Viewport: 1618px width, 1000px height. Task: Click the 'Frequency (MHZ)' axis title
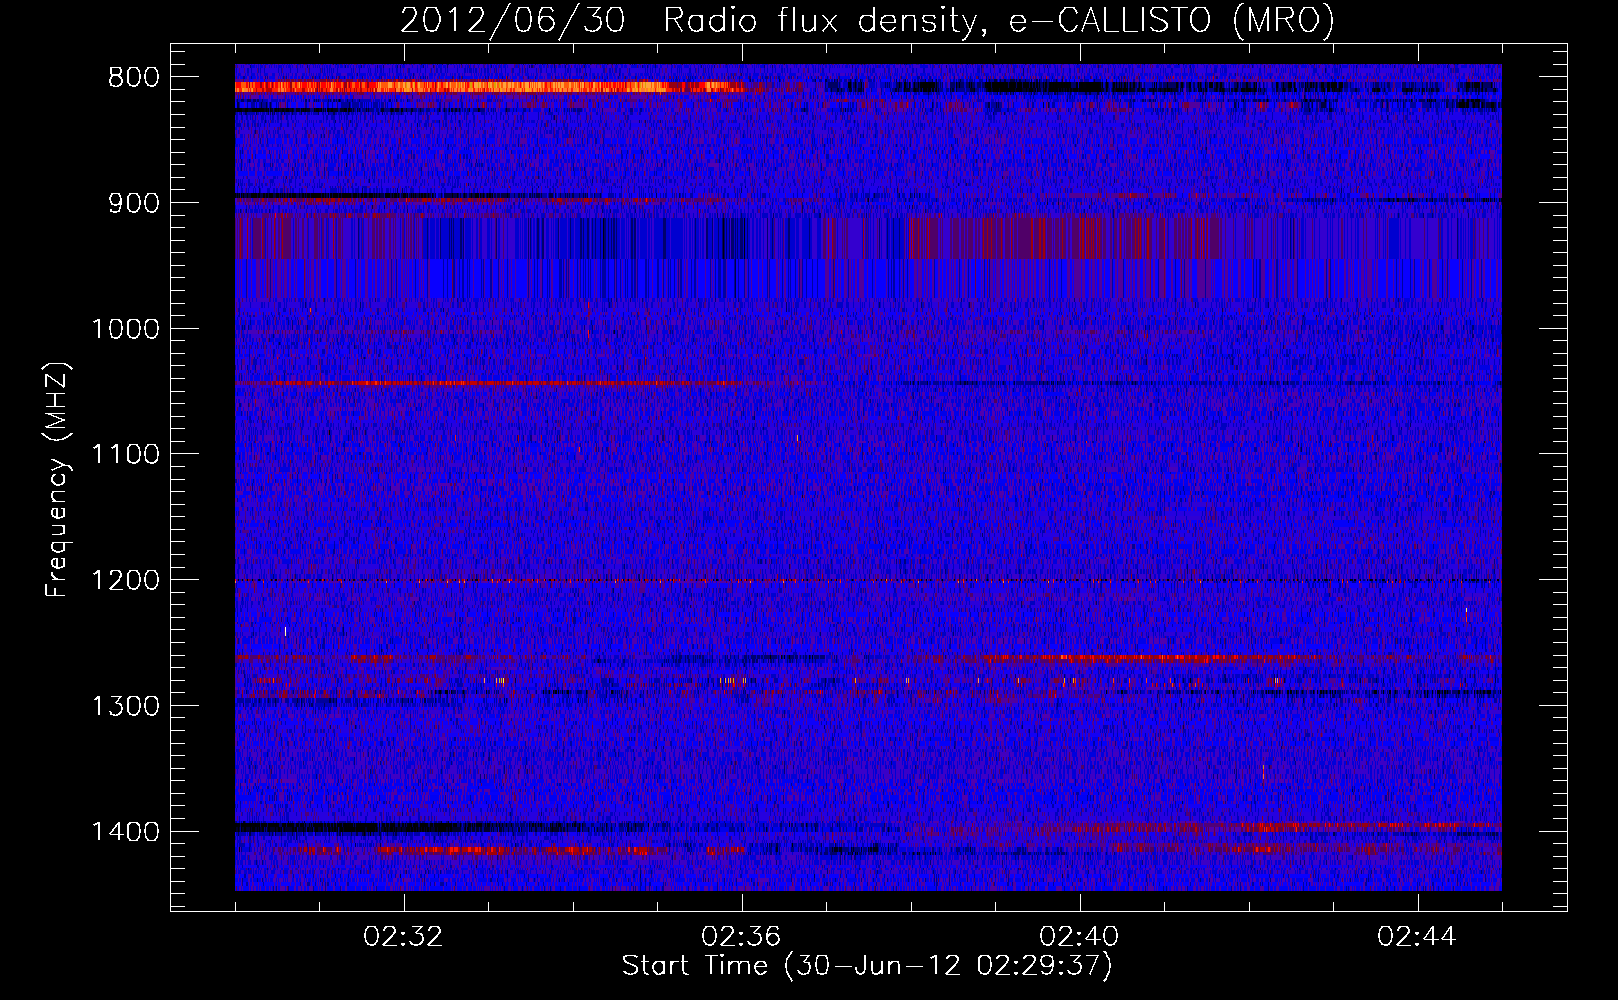tap(57, 480)
